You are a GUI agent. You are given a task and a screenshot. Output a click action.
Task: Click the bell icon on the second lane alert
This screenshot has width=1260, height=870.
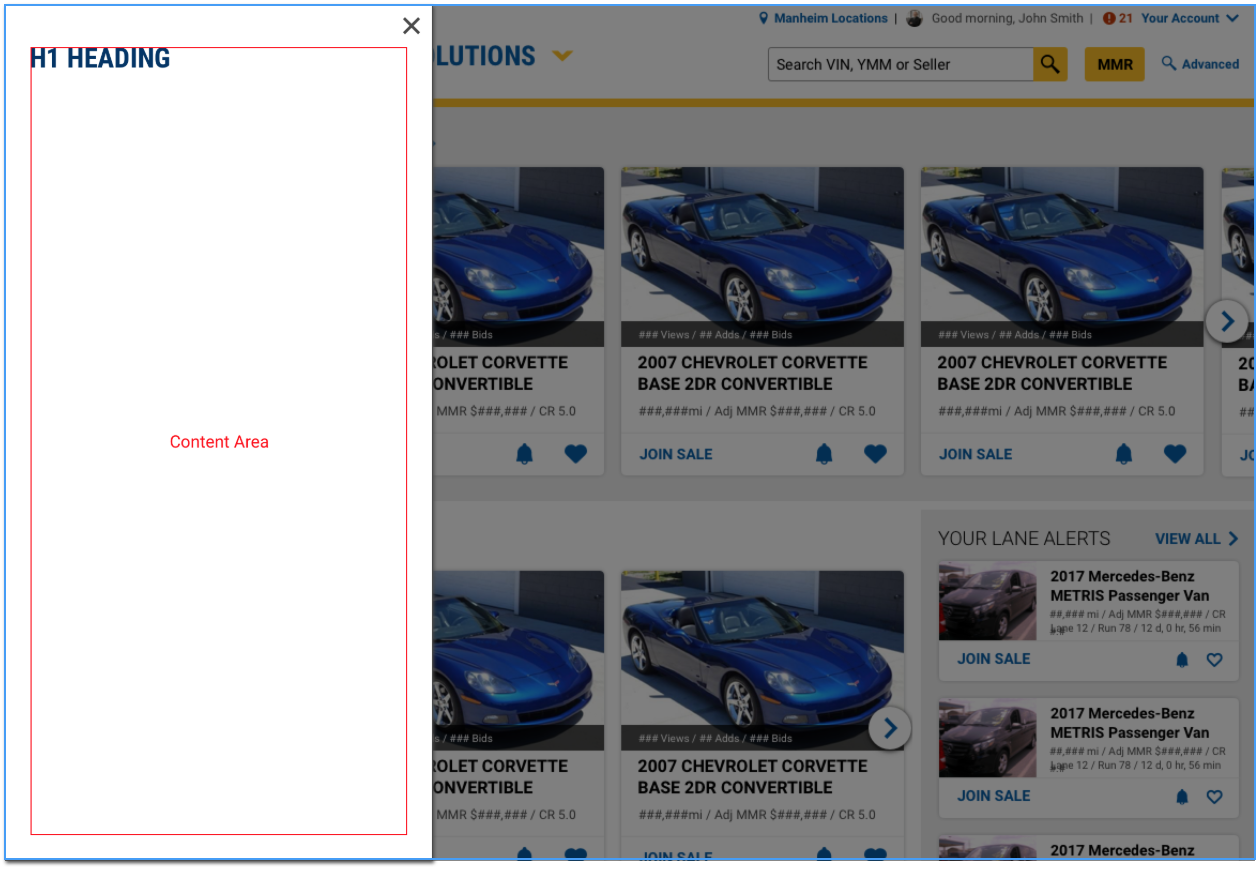tap(1182, 797)
